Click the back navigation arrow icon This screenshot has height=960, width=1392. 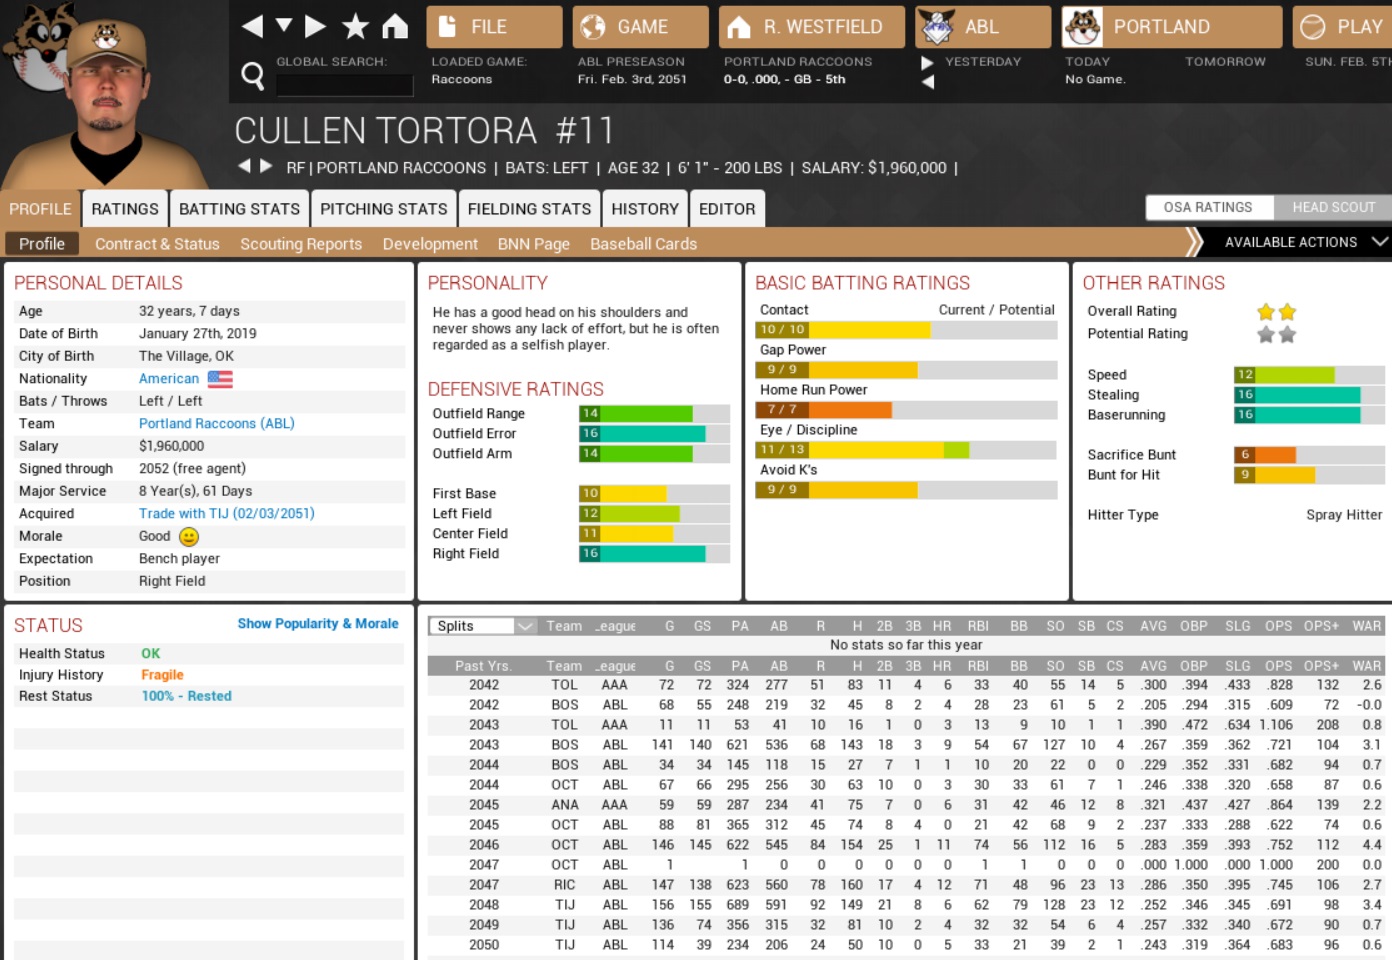click(252, 27)
